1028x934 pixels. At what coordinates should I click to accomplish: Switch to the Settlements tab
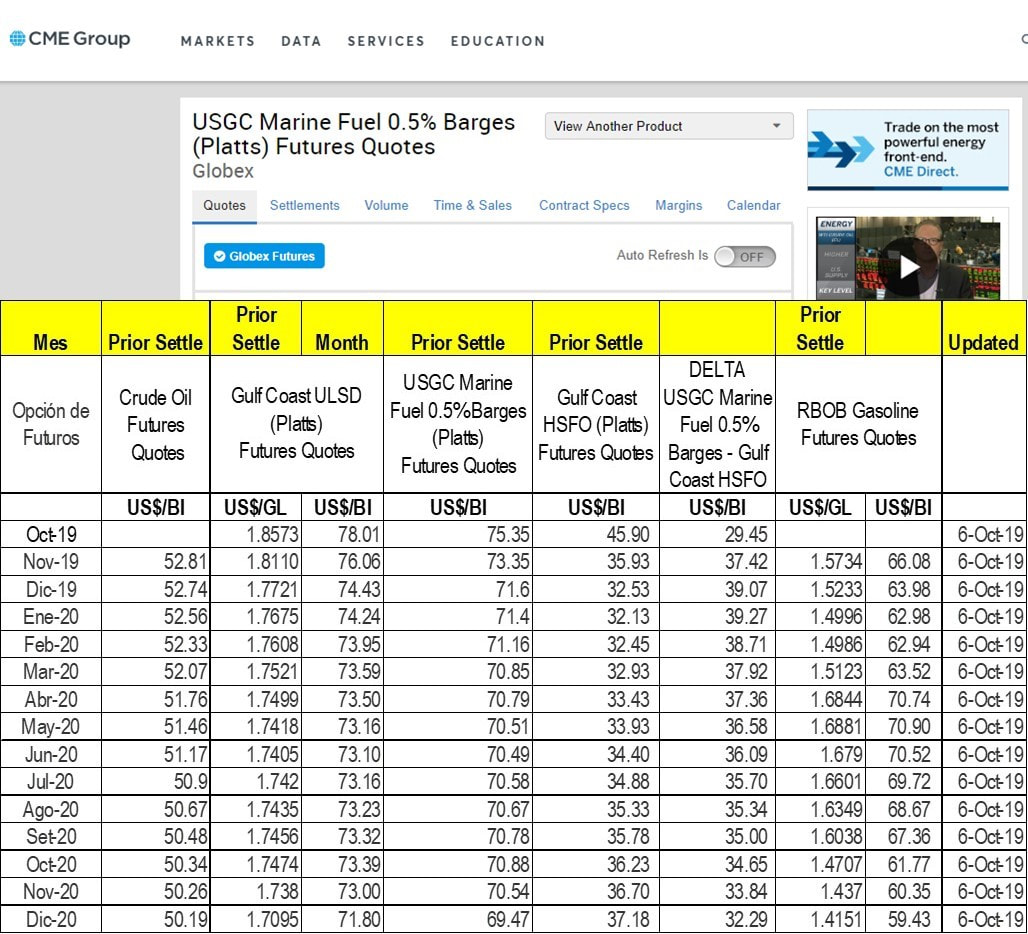305,206
